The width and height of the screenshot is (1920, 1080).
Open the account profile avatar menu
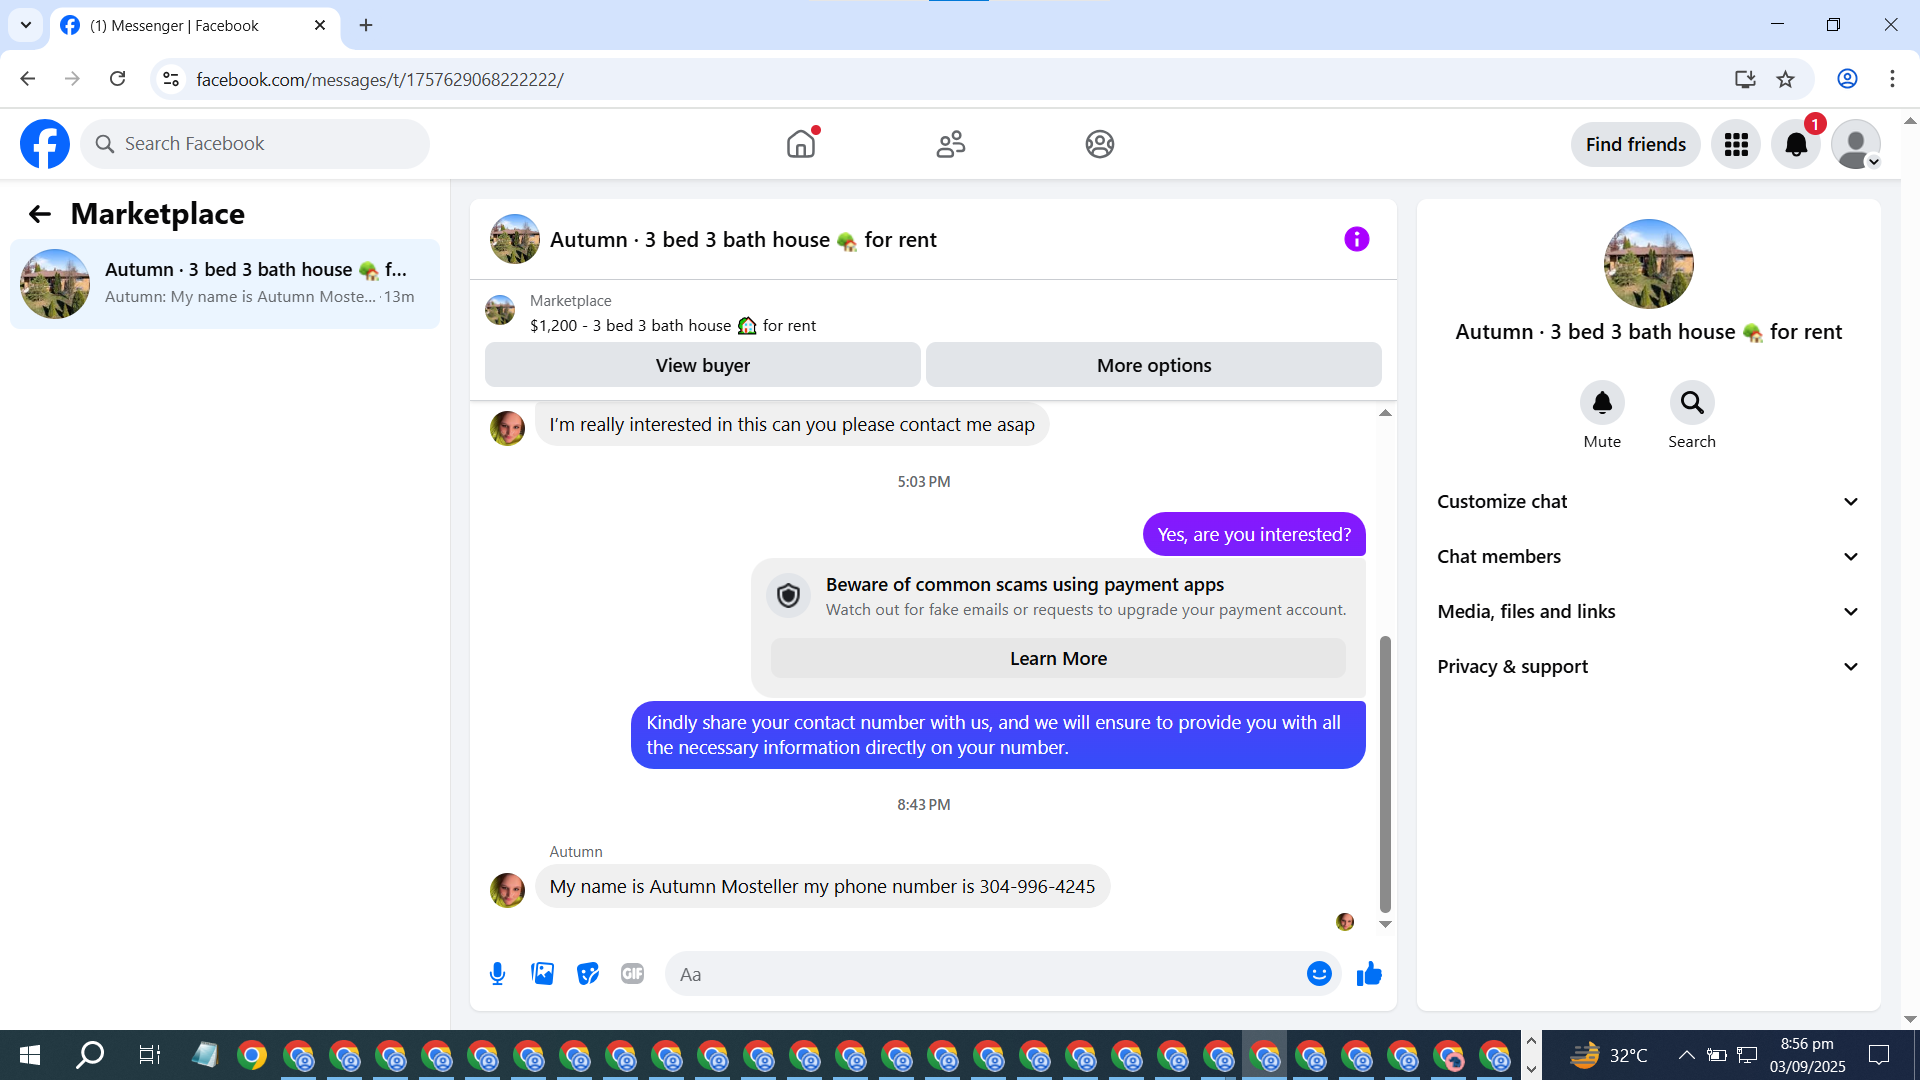click(x=1856, y=145)
